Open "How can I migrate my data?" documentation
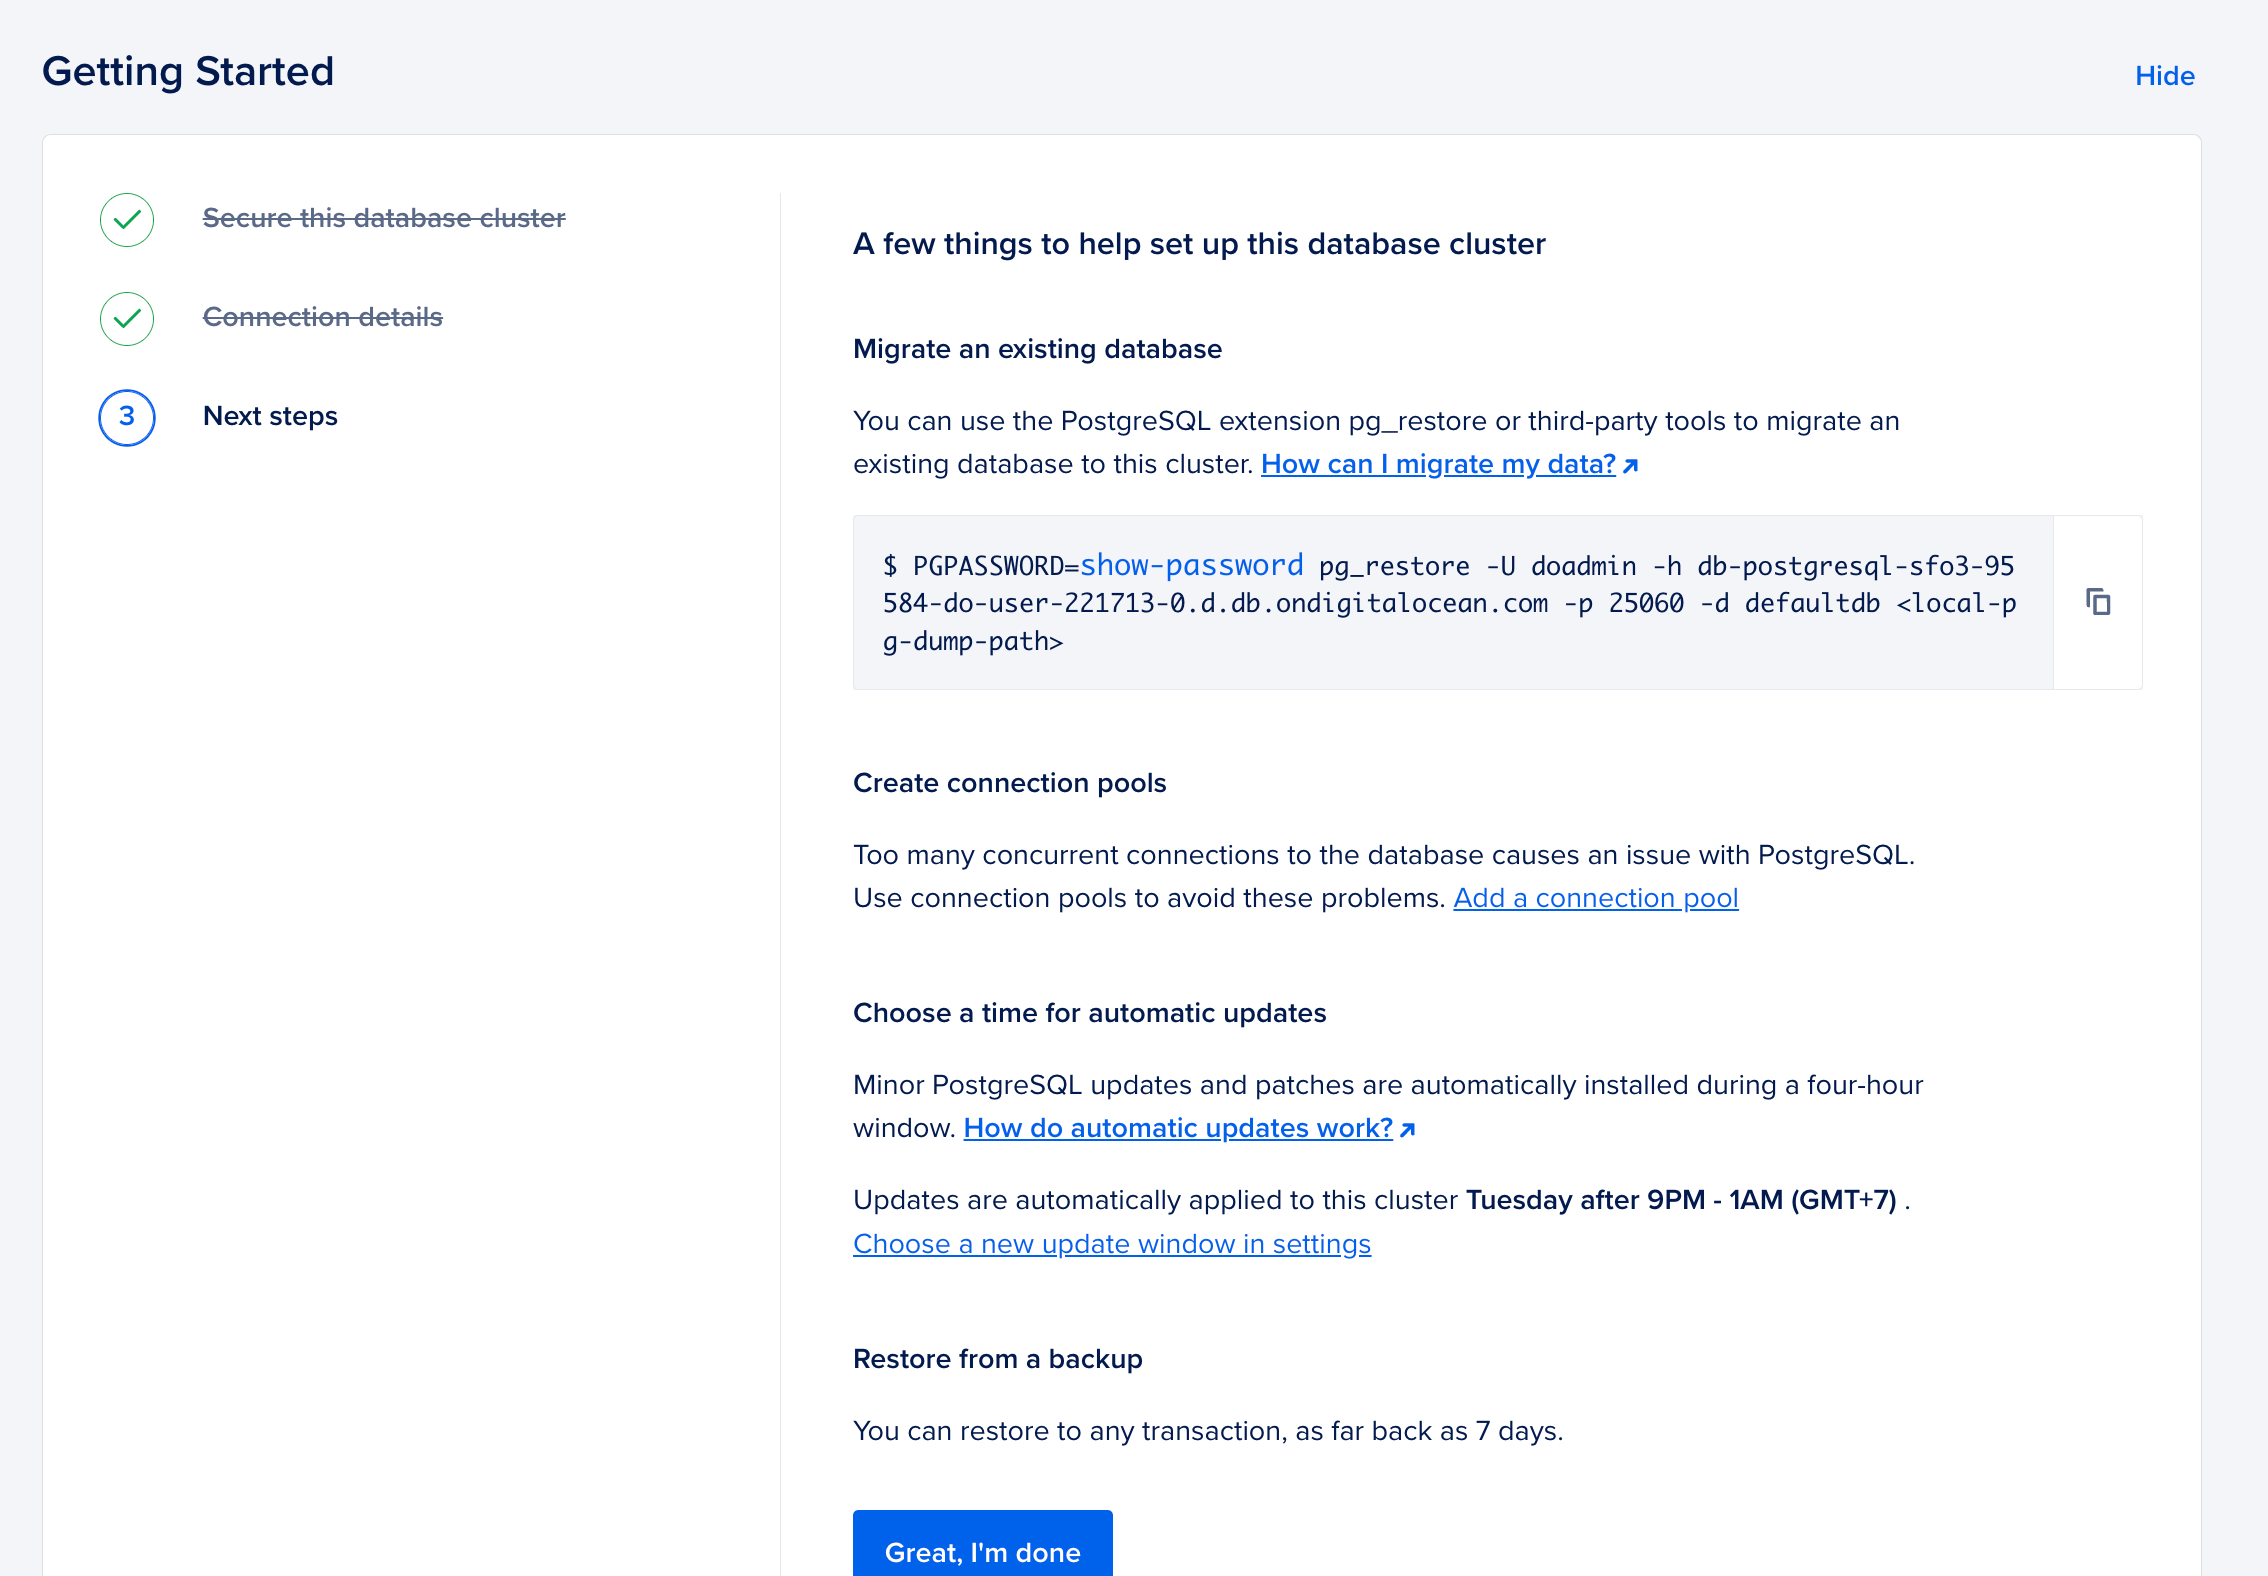The width and height of the screenshot is (2268, 1576). (1437, 464)
